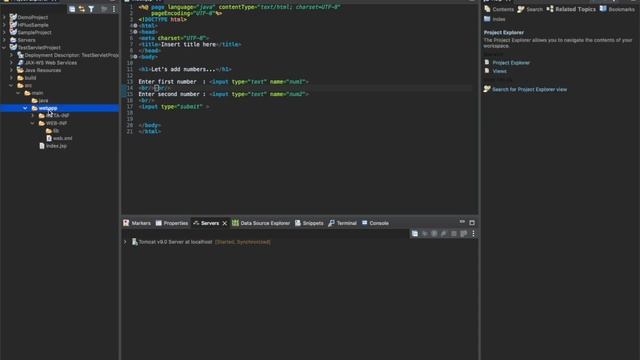The width and height of the screenshot is (640, 360).
Task: Toggle Link with Editor in Project Explorer
Action: (x=82, y=9)
